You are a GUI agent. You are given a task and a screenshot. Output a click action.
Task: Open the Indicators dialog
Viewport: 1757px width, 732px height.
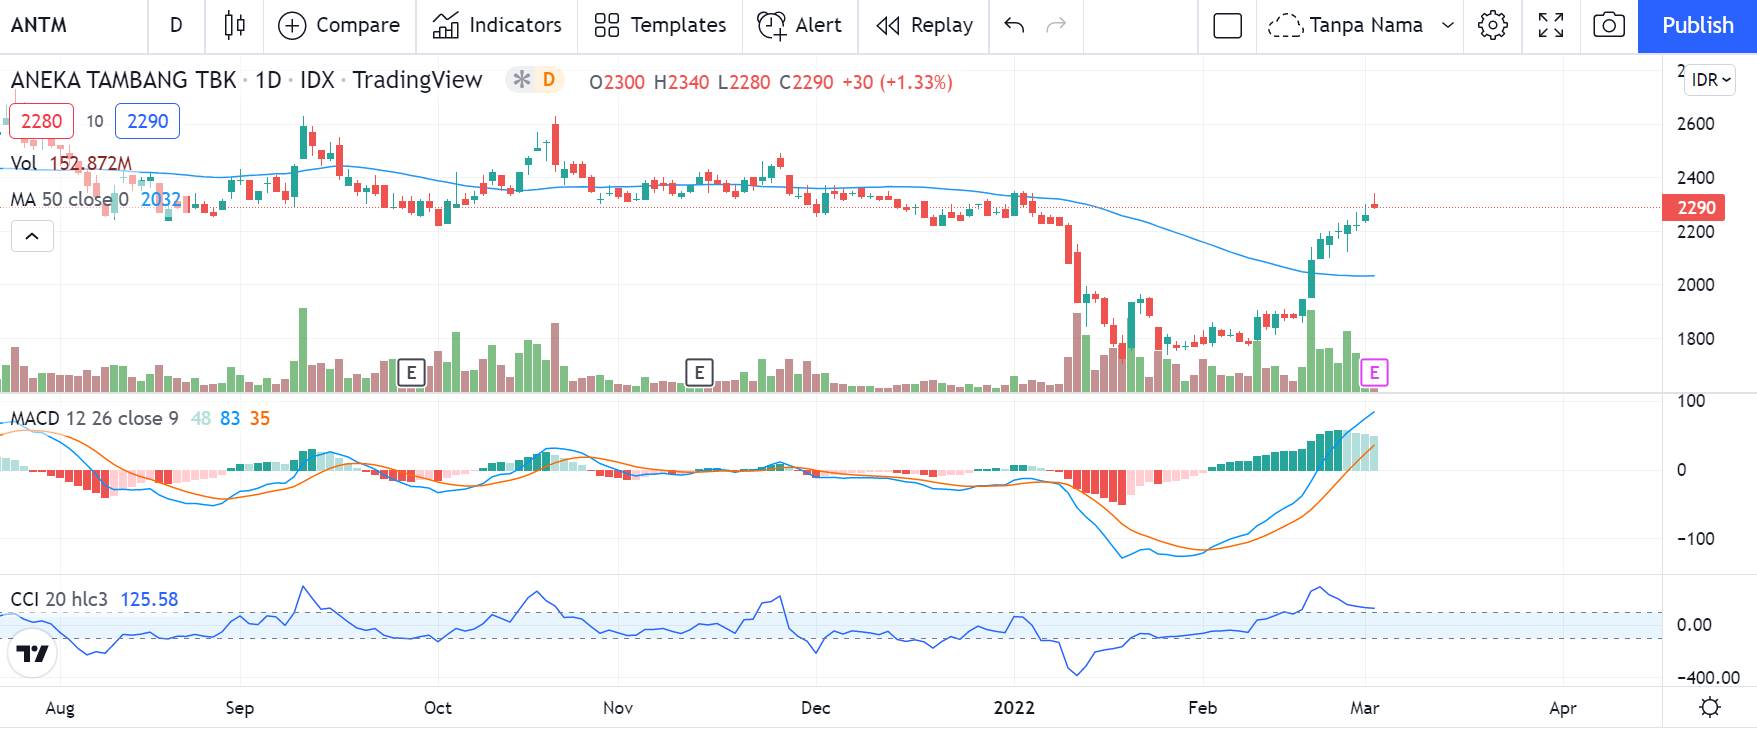pos(497,25)
